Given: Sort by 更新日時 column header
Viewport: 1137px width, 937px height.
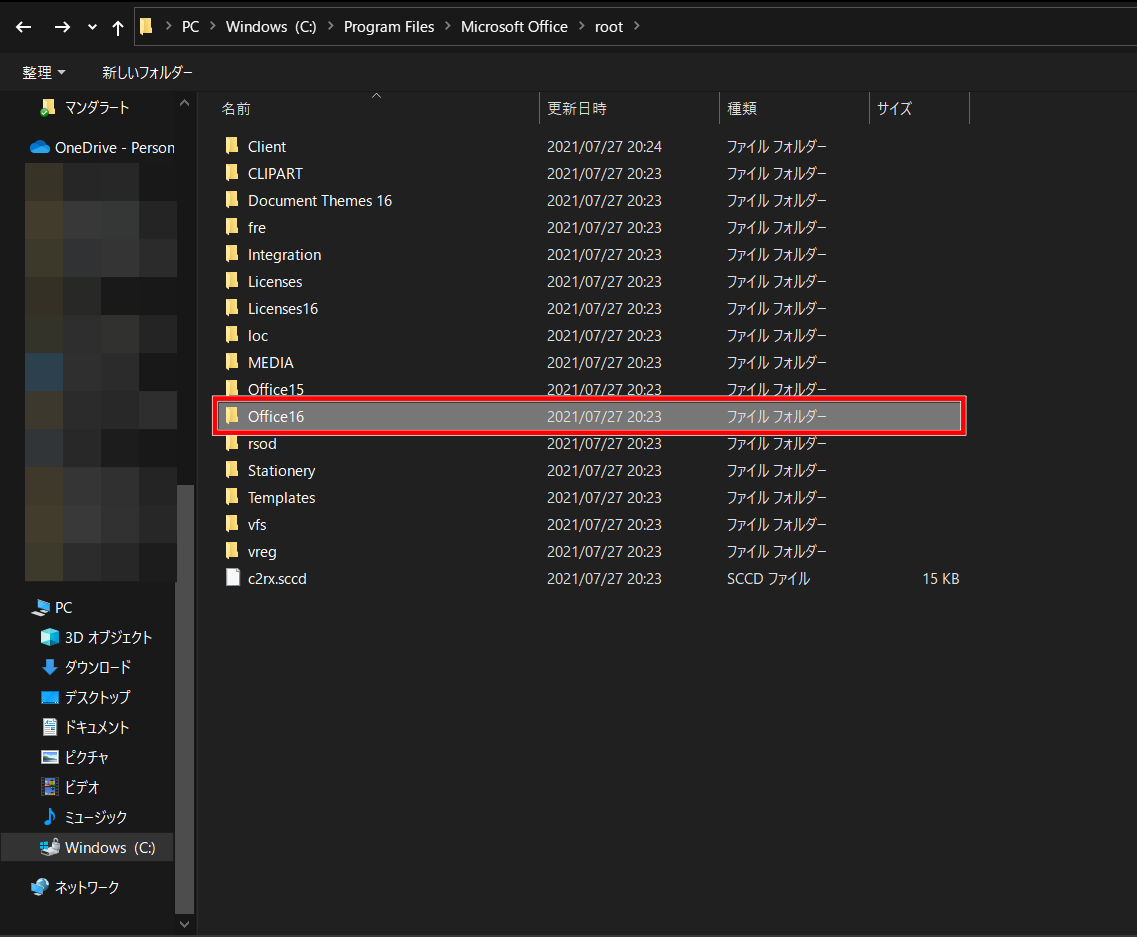Looking at the screenshot, I should point(576,109).
